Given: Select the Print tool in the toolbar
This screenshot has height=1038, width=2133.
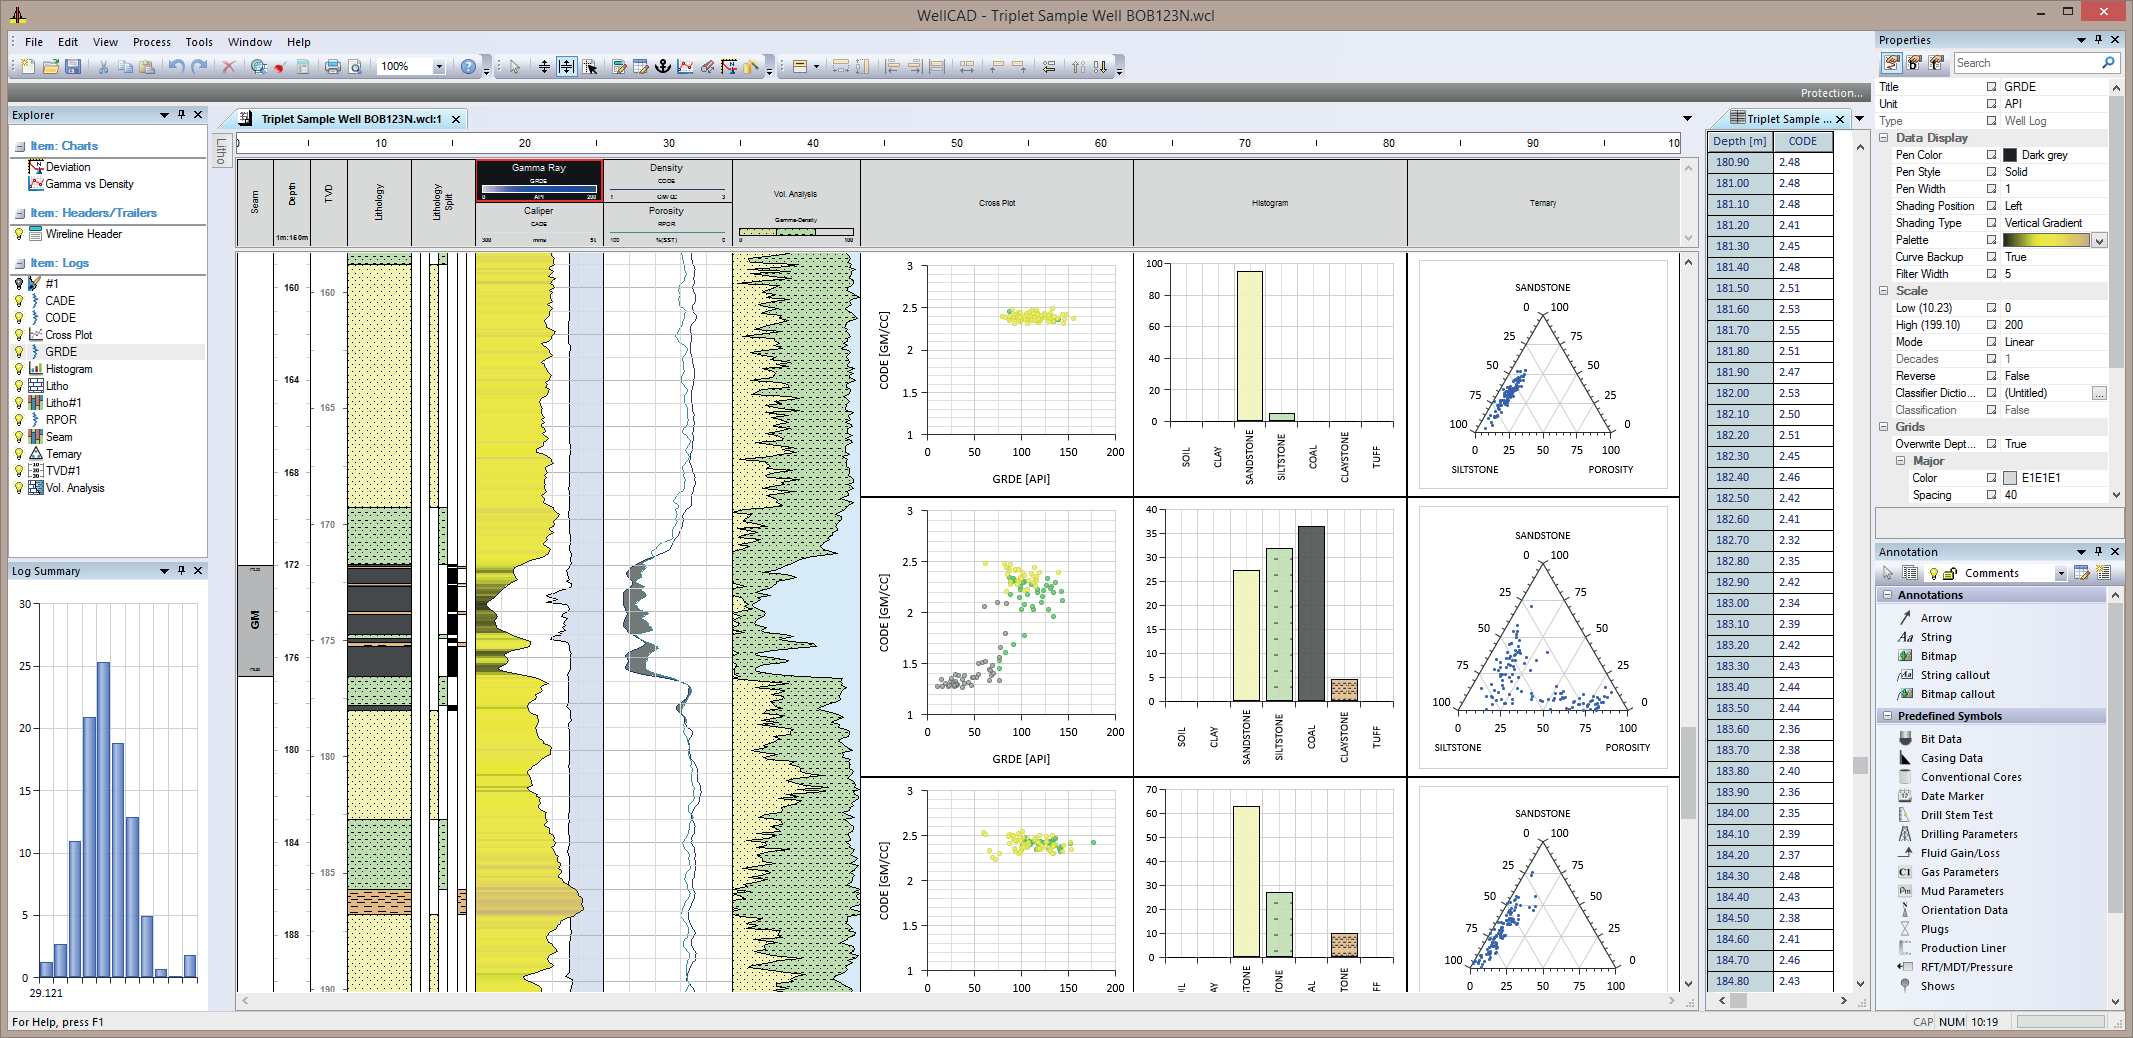Looking at the screenshot, I should click(332, 66).
